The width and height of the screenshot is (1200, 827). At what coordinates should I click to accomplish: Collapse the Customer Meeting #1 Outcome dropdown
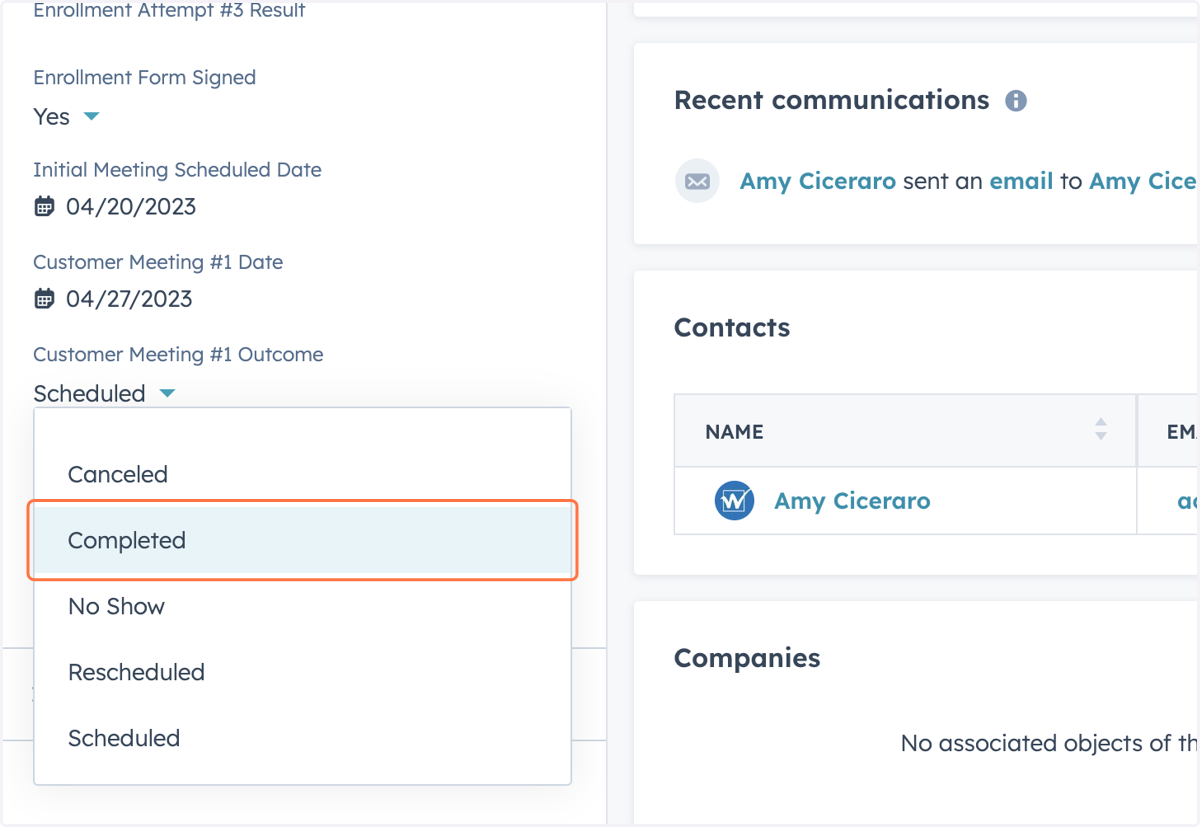105,393
